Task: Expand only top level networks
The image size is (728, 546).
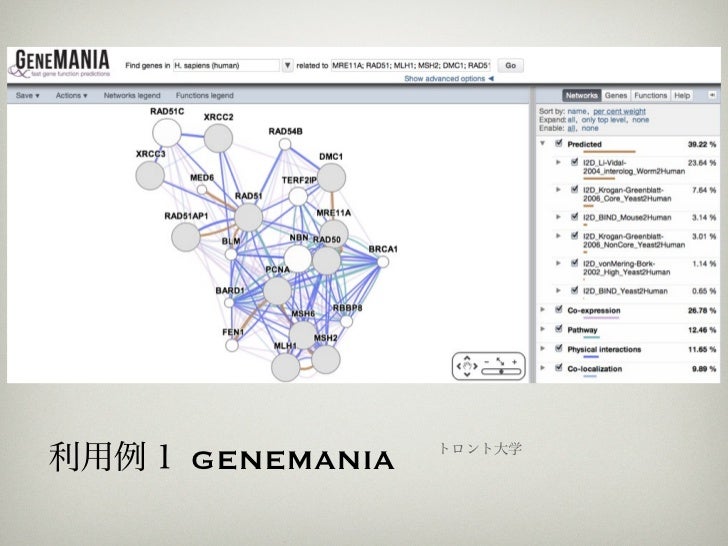Action: 603,120
